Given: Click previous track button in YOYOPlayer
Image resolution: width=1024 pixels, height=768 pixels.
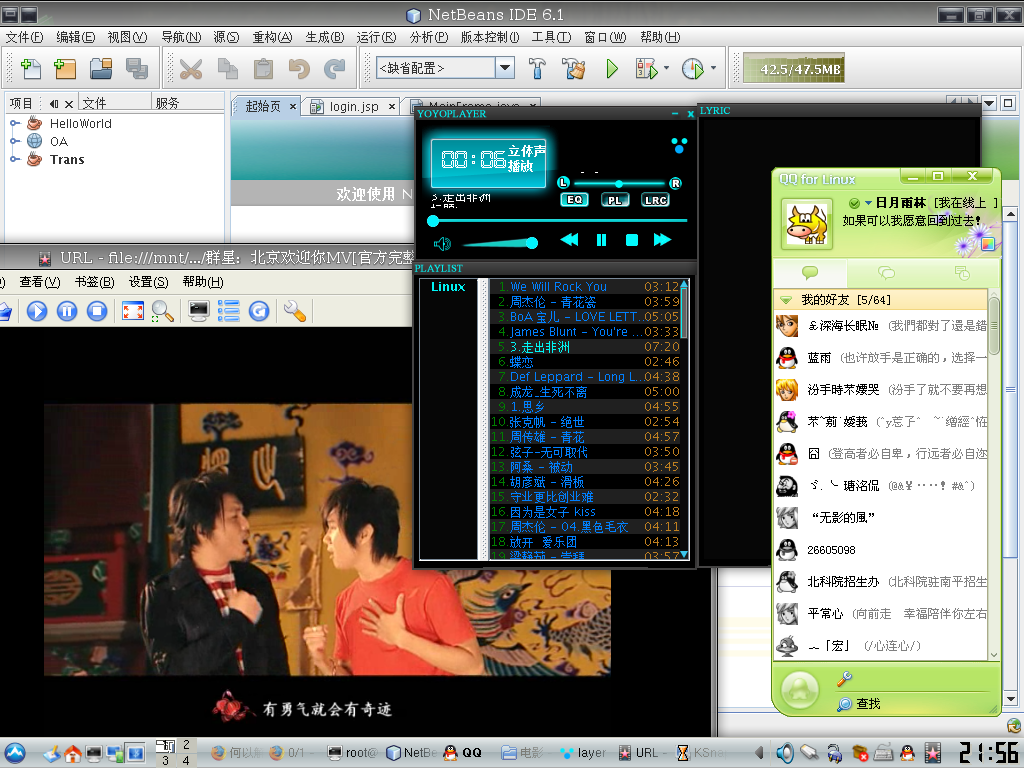Looking at the screenshot, I should click(569, 240).
